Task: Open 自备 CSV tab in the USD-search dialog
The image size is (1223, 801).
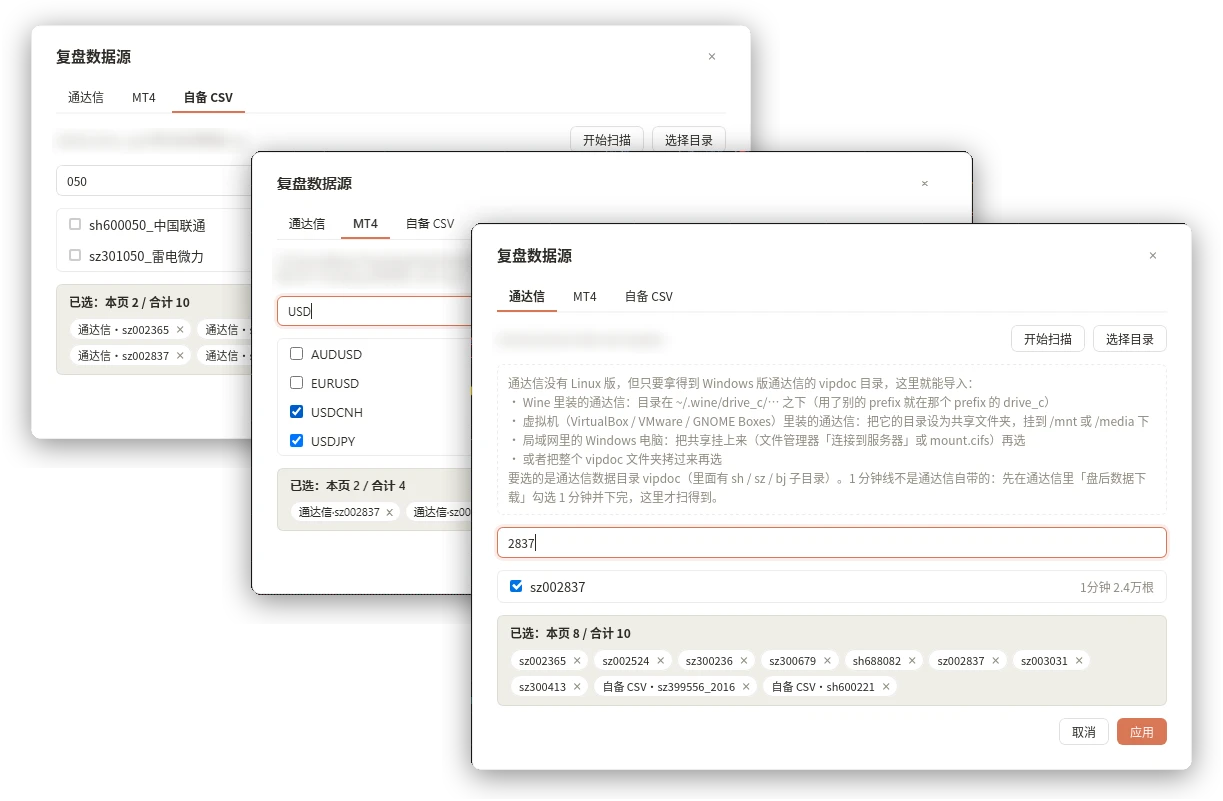Action: (x=430, y=224)
